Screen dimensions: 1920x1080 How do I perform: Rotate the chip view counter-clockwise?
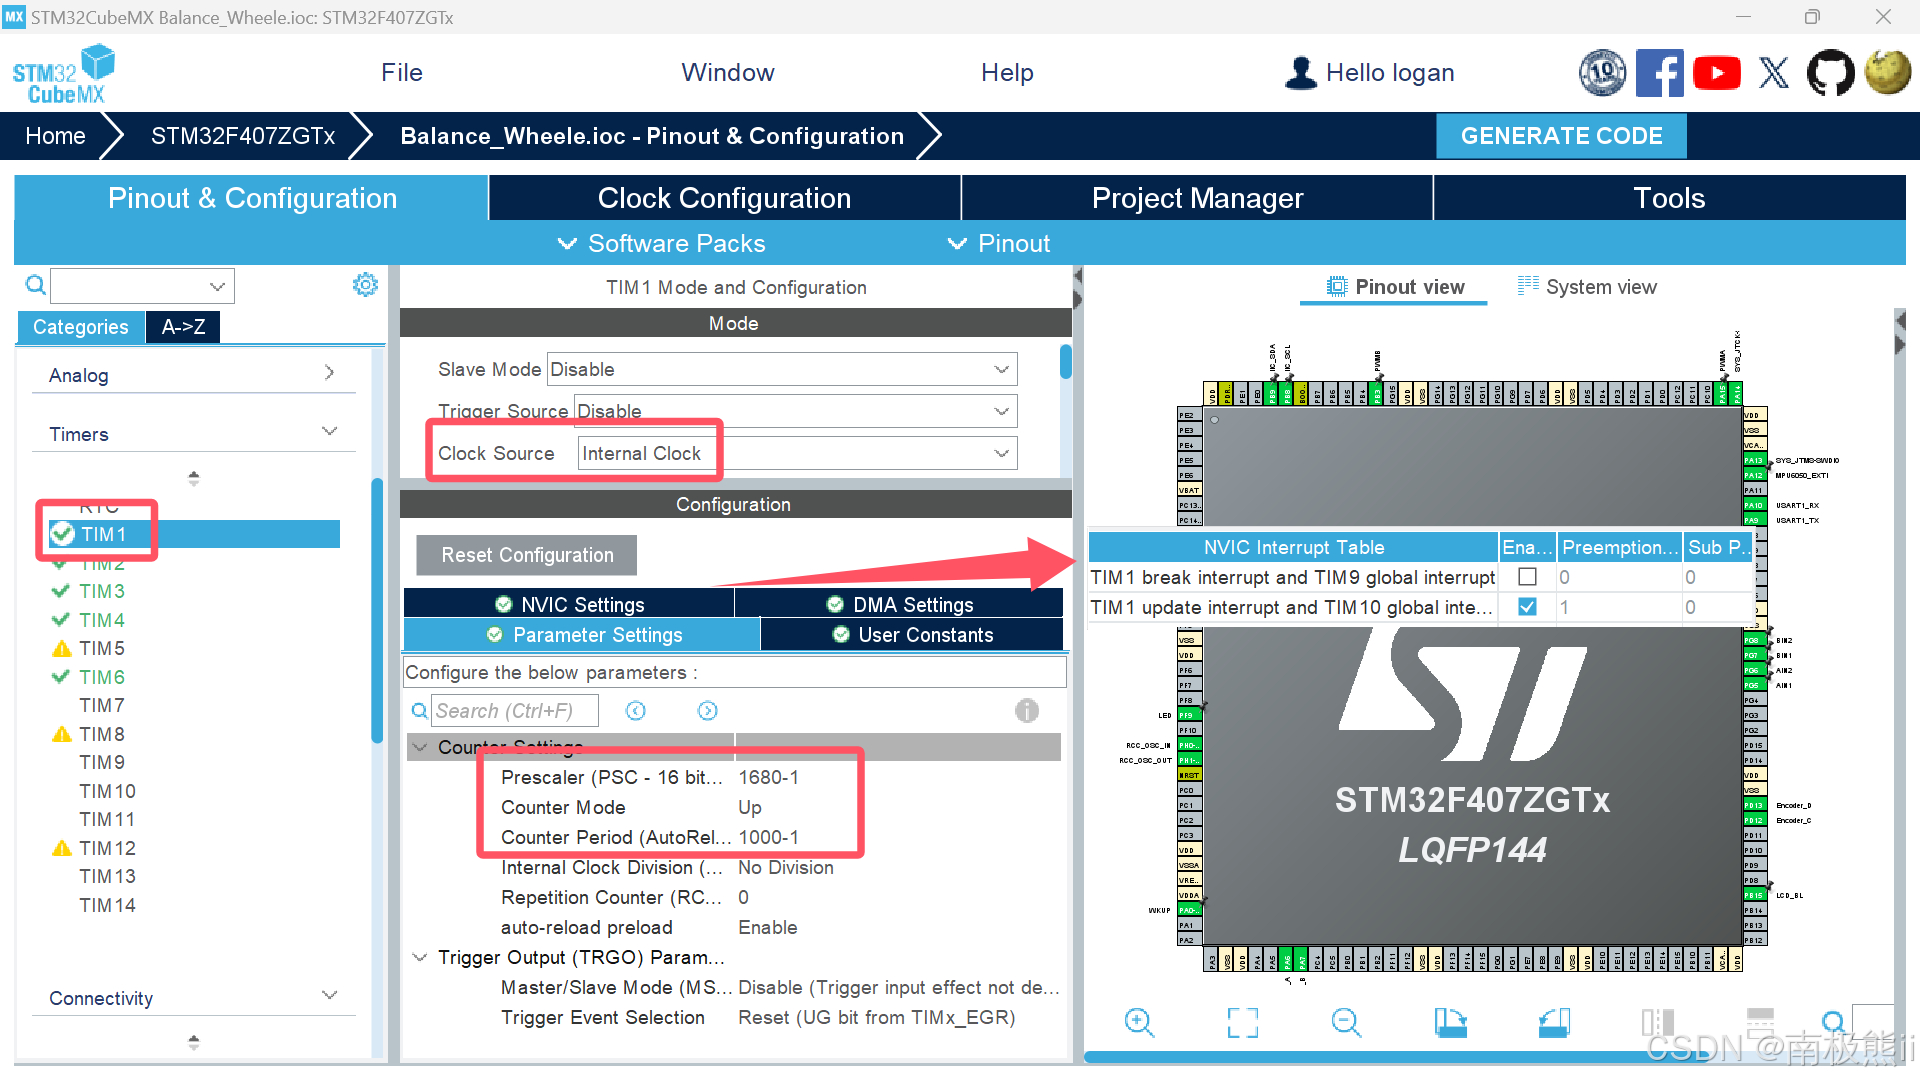(x=1555, y=1022)
